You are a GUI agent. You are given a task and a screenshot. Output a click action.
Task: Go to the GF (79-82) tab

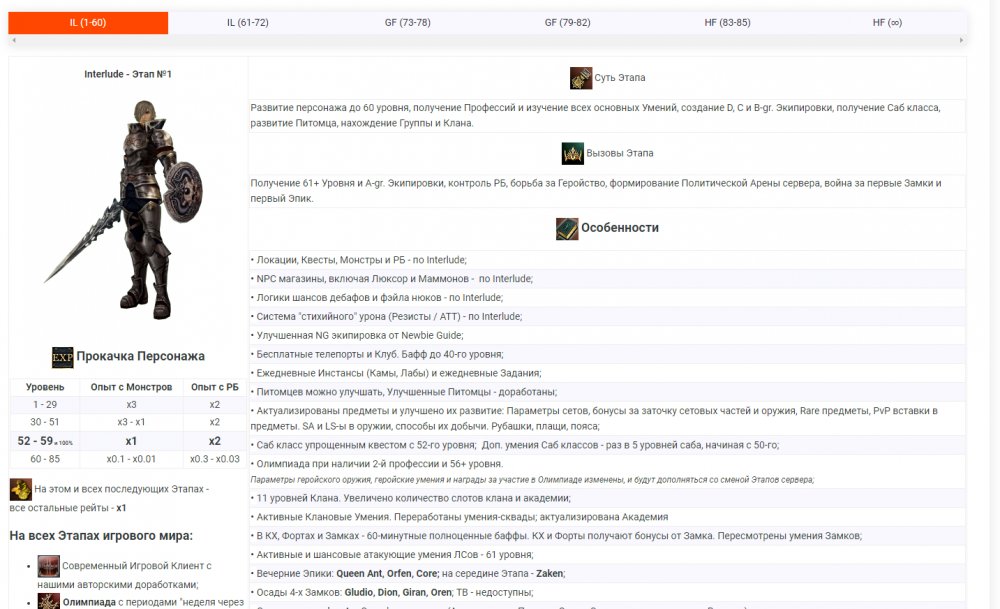coord(567,22)
